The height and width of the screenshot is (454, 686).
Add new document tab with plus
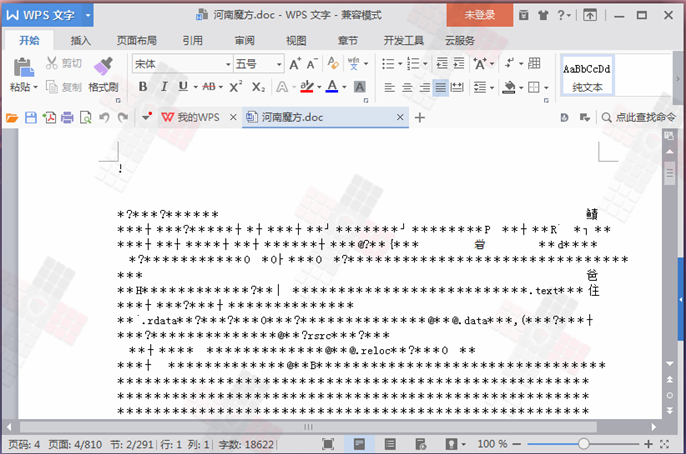coord(420,118)
